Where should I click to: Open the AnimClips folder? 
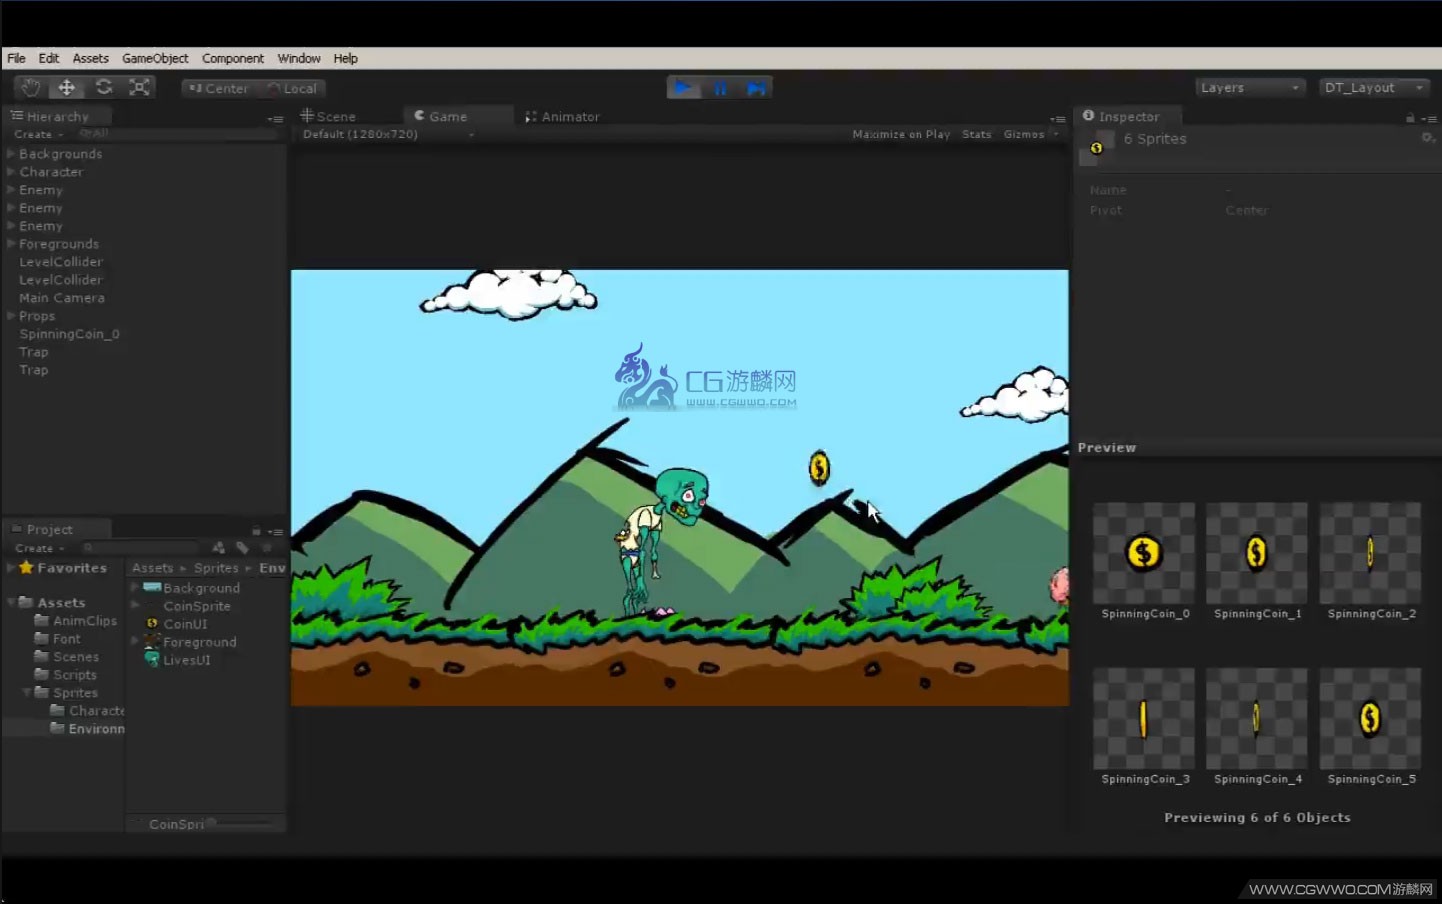point(75,621)
